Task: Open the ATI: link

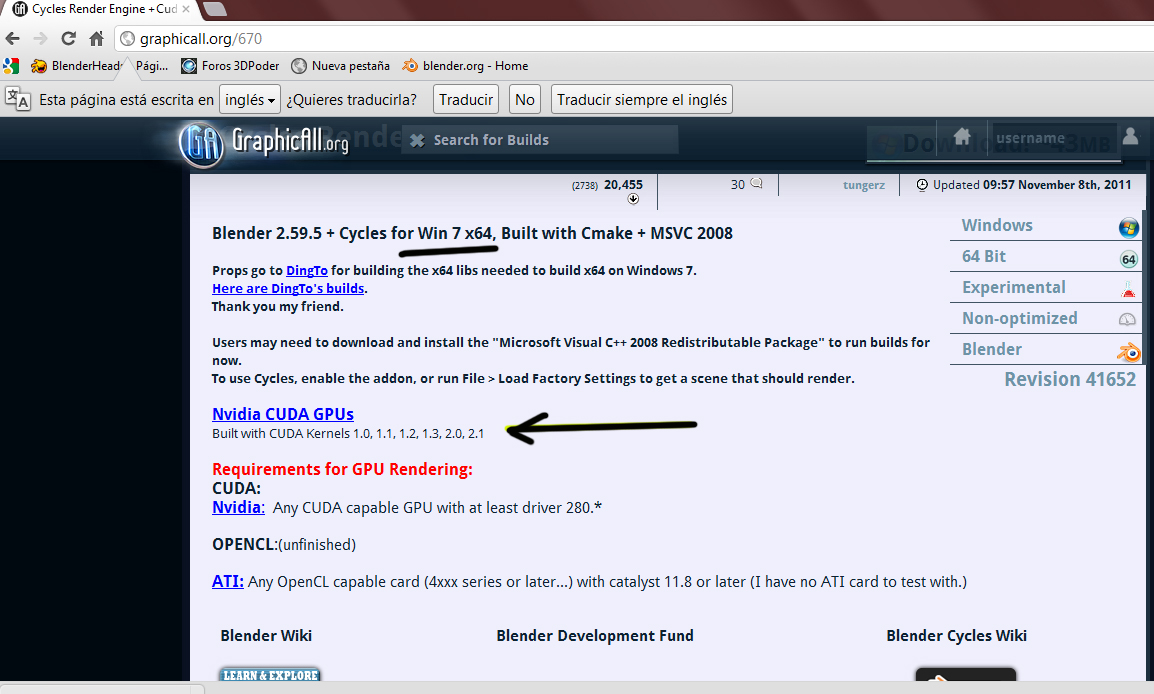Action: click(x=227, y=581)
